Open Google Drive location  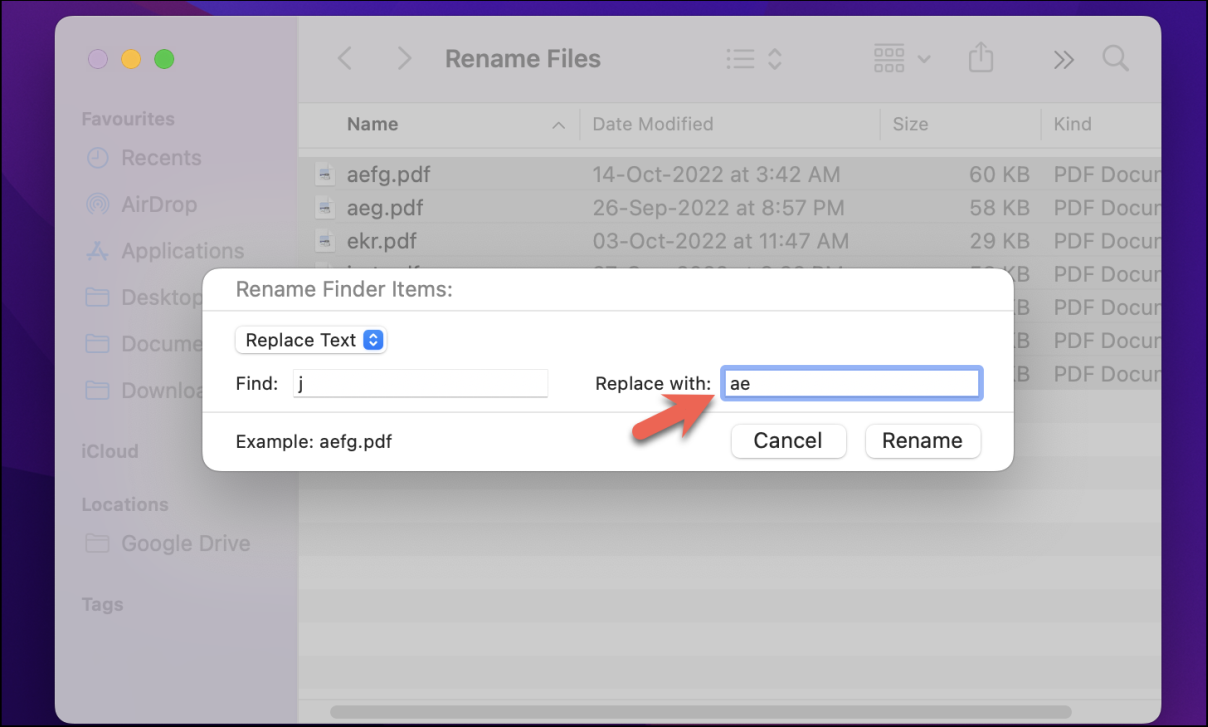pyautogui.click(x=185, y=544)
